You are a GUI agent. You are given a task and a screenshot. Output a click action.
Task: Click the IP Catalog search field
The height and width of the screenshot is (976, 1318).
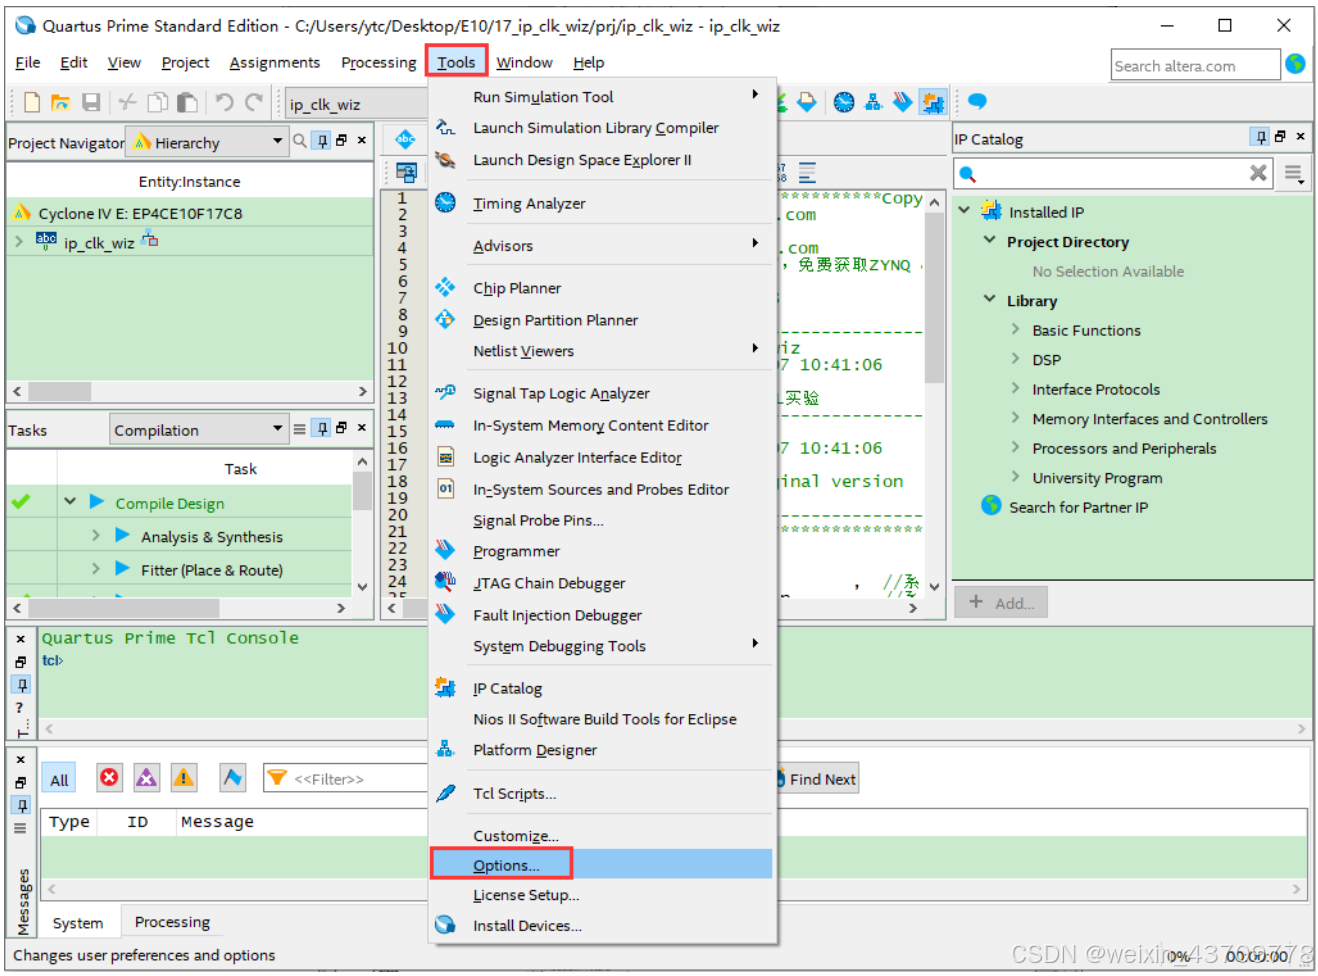[1113, 174]
